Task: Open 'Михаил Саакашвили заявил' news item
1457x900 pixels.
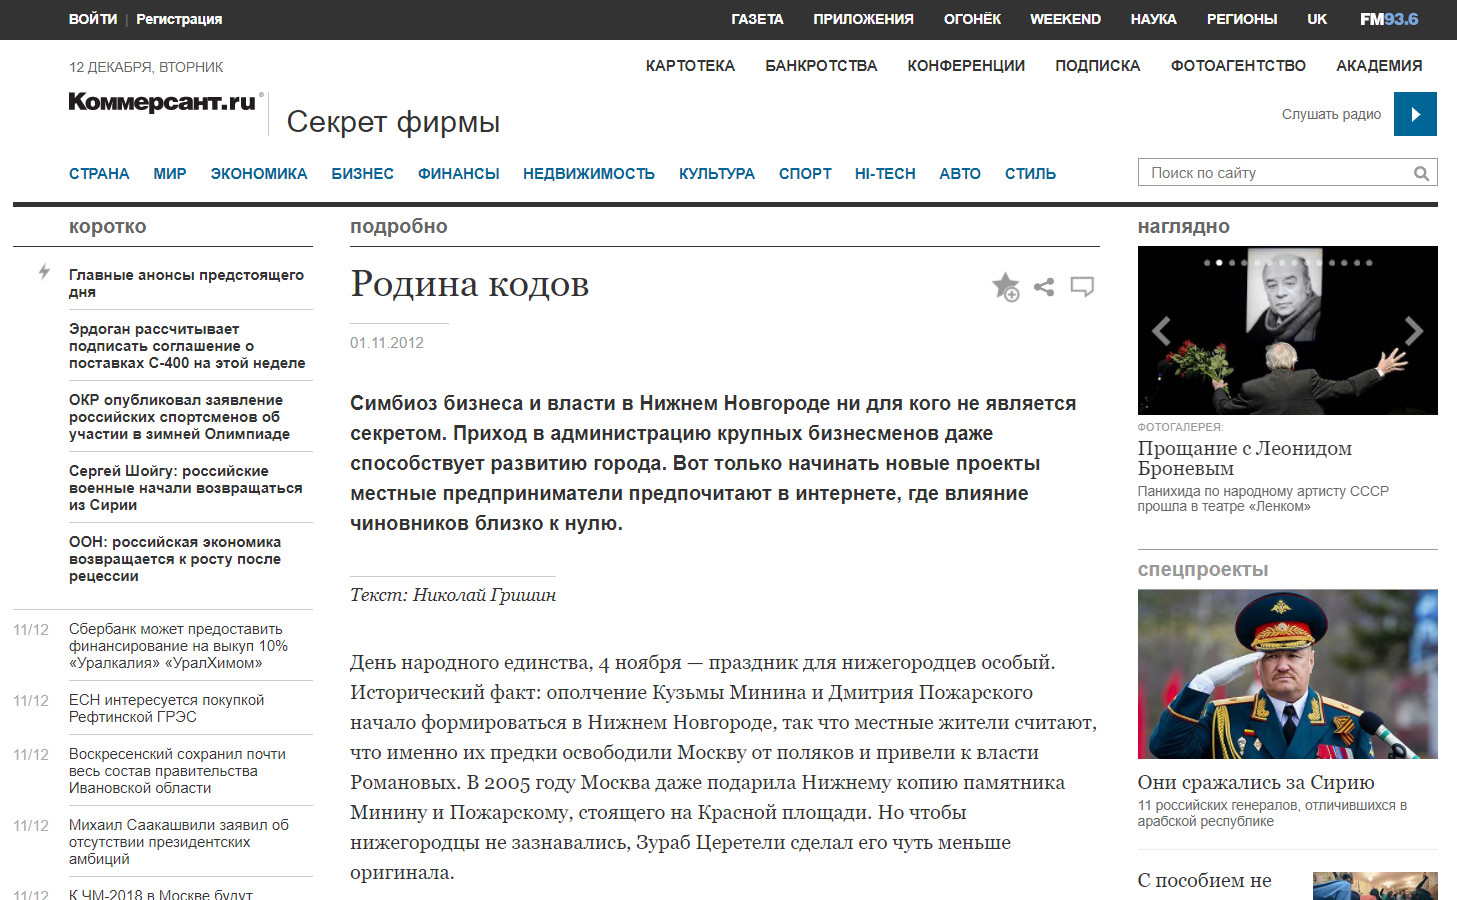Action: [x=178, y=842]
